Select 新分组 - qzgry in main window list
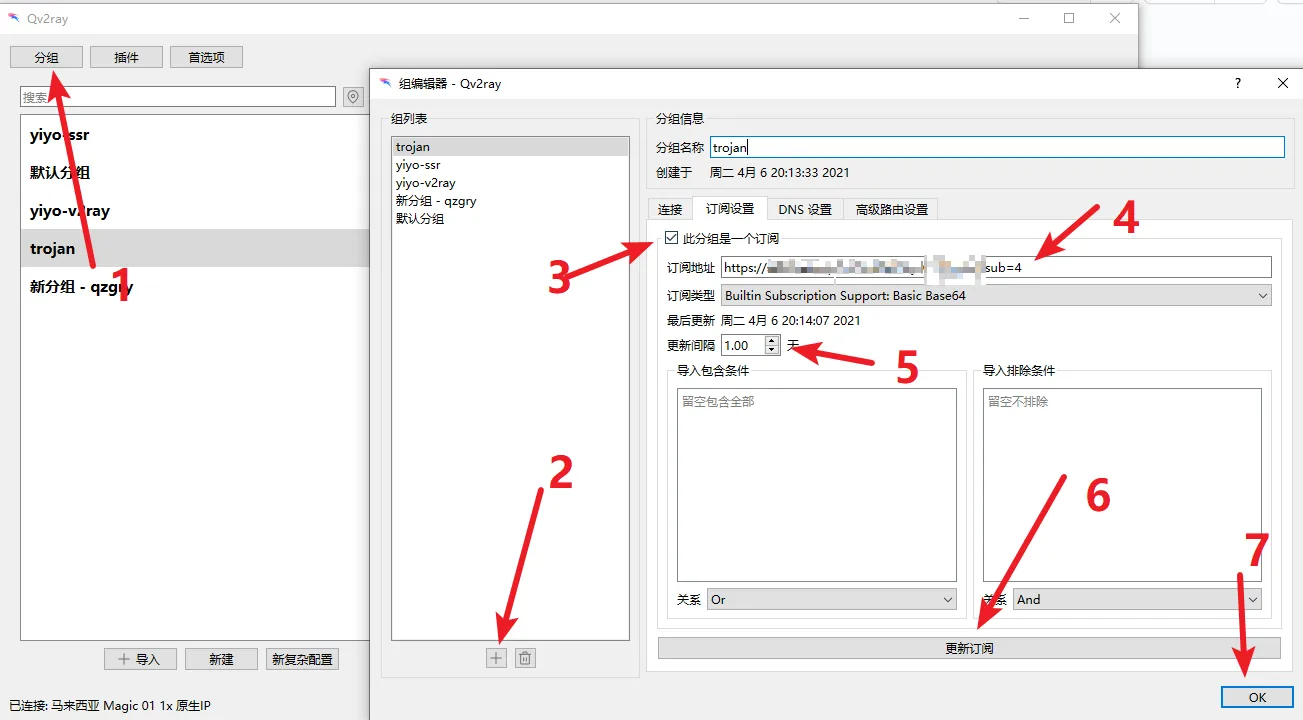Screen dimensions: 1303x720 [195, 287]
